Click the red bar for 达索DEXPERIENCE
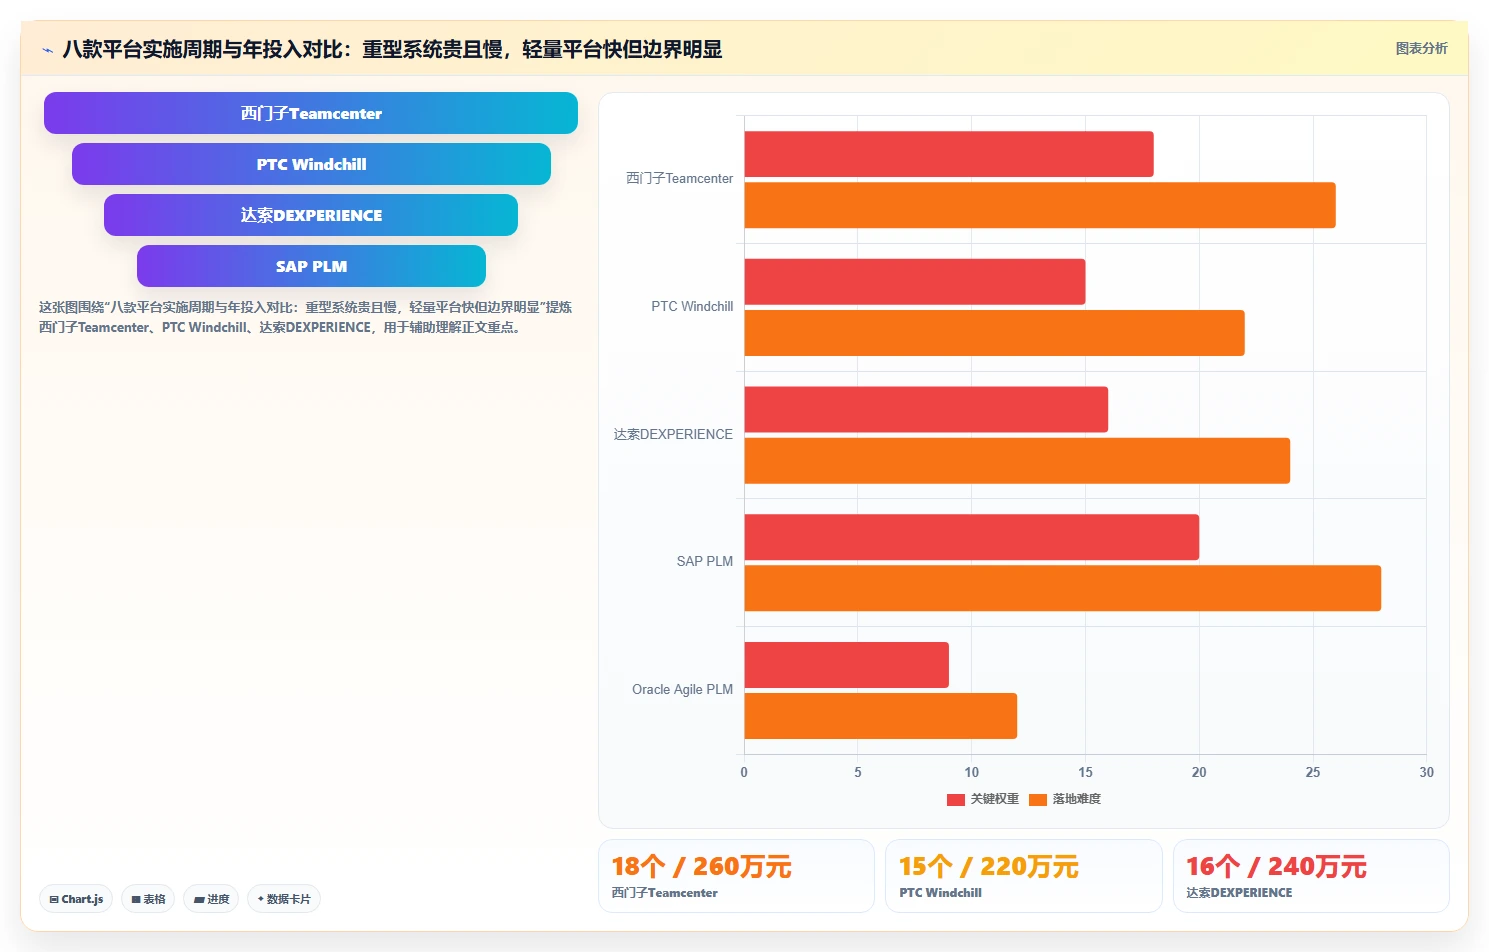The image size is (1489, 952). 926,410
